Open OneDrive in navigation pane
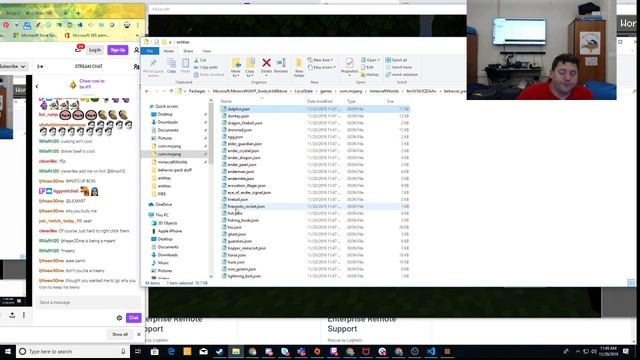The width and height of the screenshot is (640, 360). 163,204
